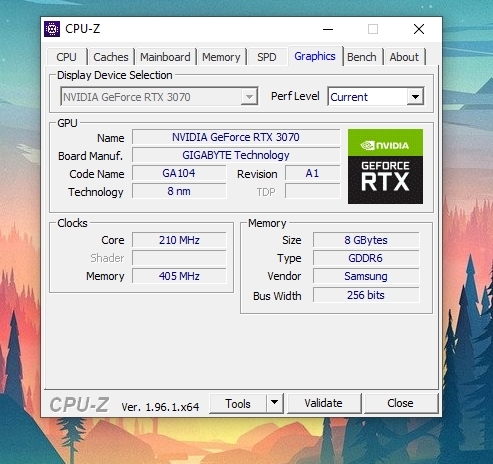Select the Graphics tab
Viewport: 493px width, 464px height.
(x=315, y=56)
